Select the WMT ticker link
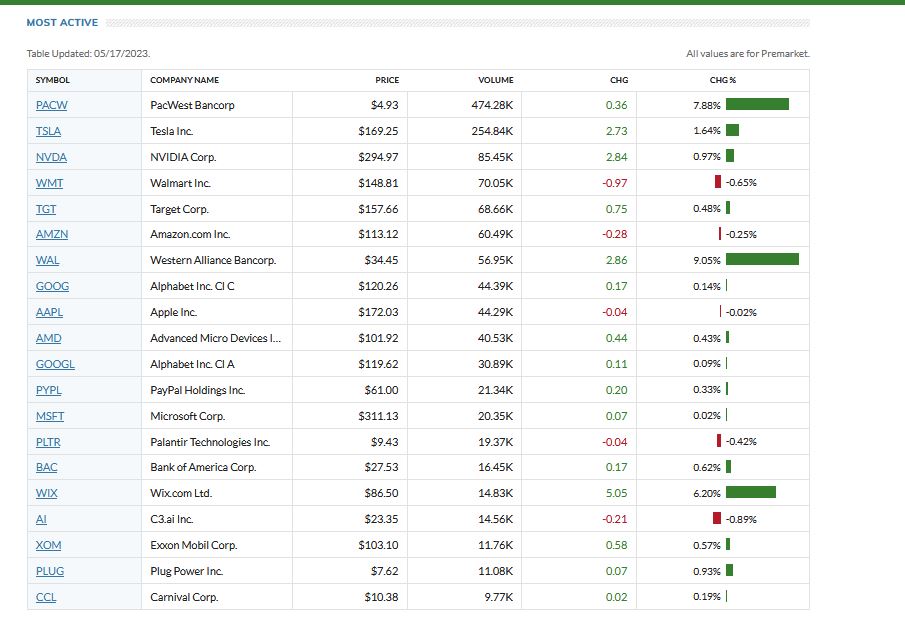Screen dimensions: 905x624 [49, 183]
